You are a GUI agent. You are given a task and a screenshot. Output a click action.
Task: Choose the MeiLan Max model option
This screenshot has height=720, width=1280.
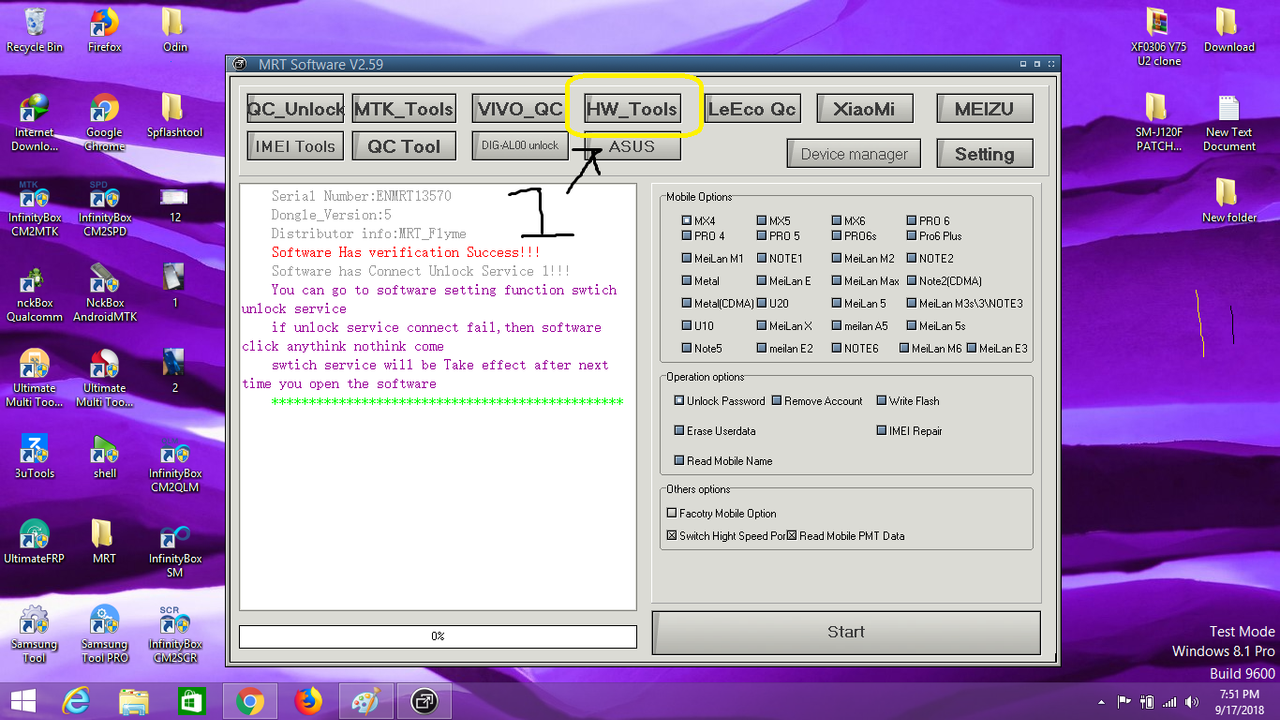click(865, 281)
